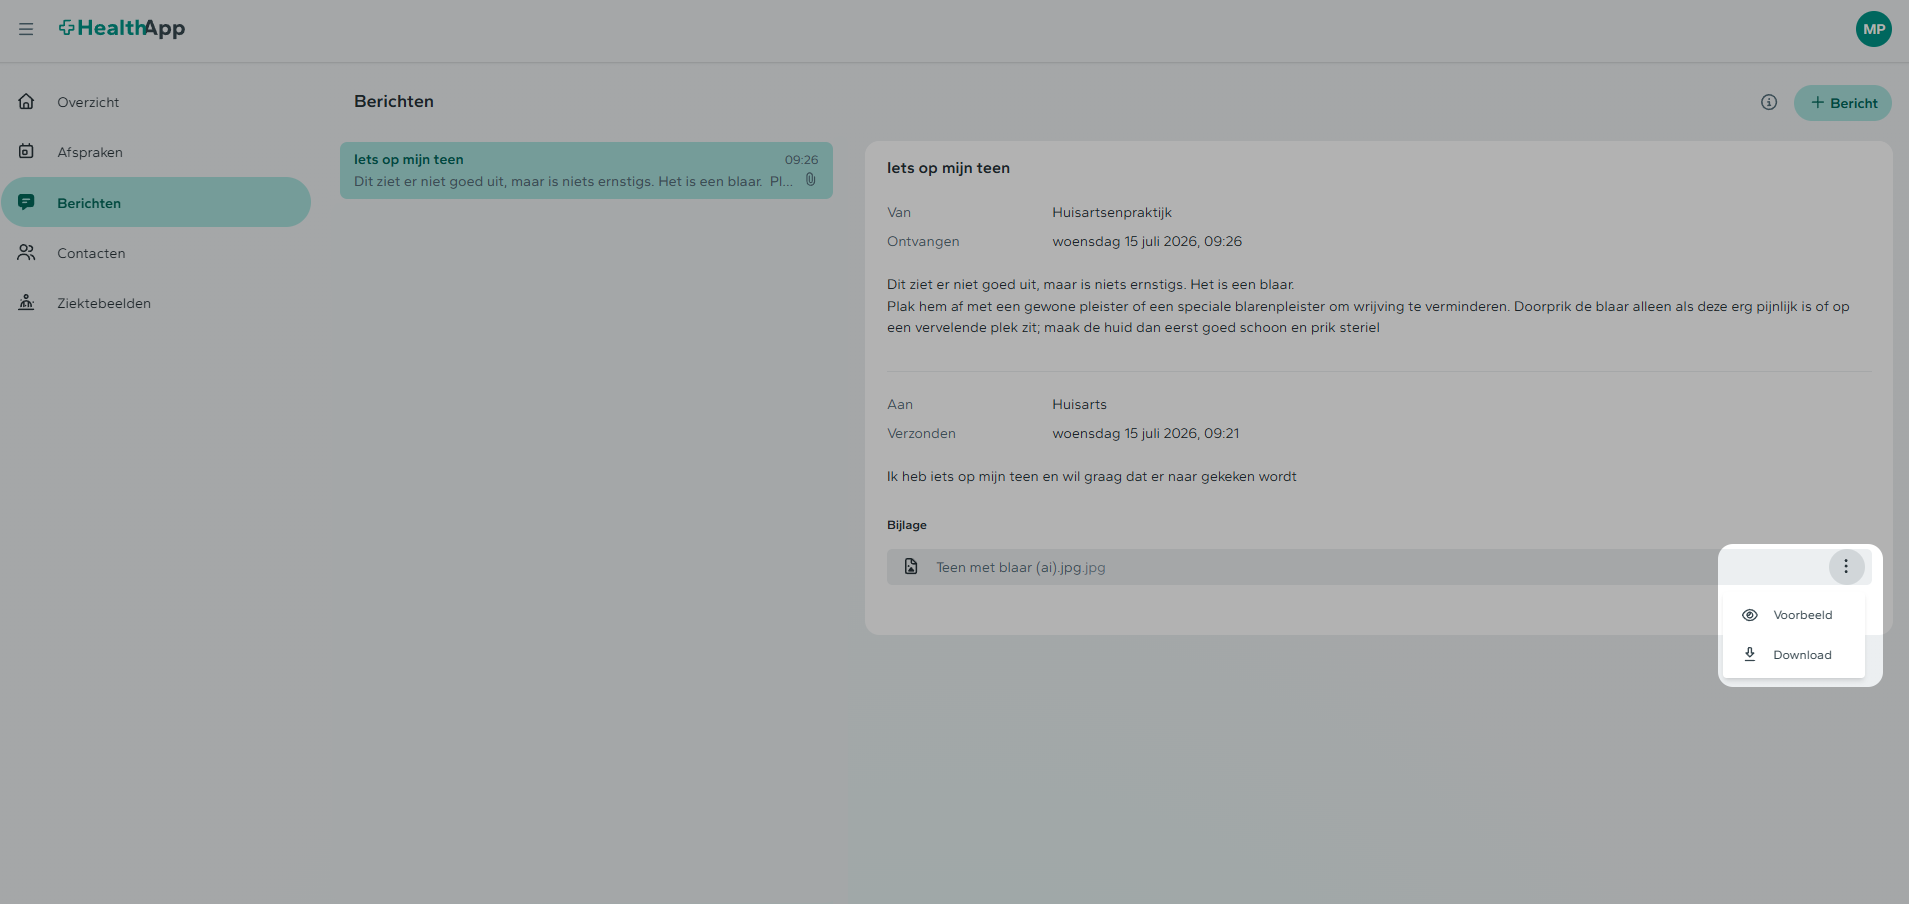Open the MP user profile avatar
The height and width of the screenshot is (904, 1909).
tap(1873, 29)
